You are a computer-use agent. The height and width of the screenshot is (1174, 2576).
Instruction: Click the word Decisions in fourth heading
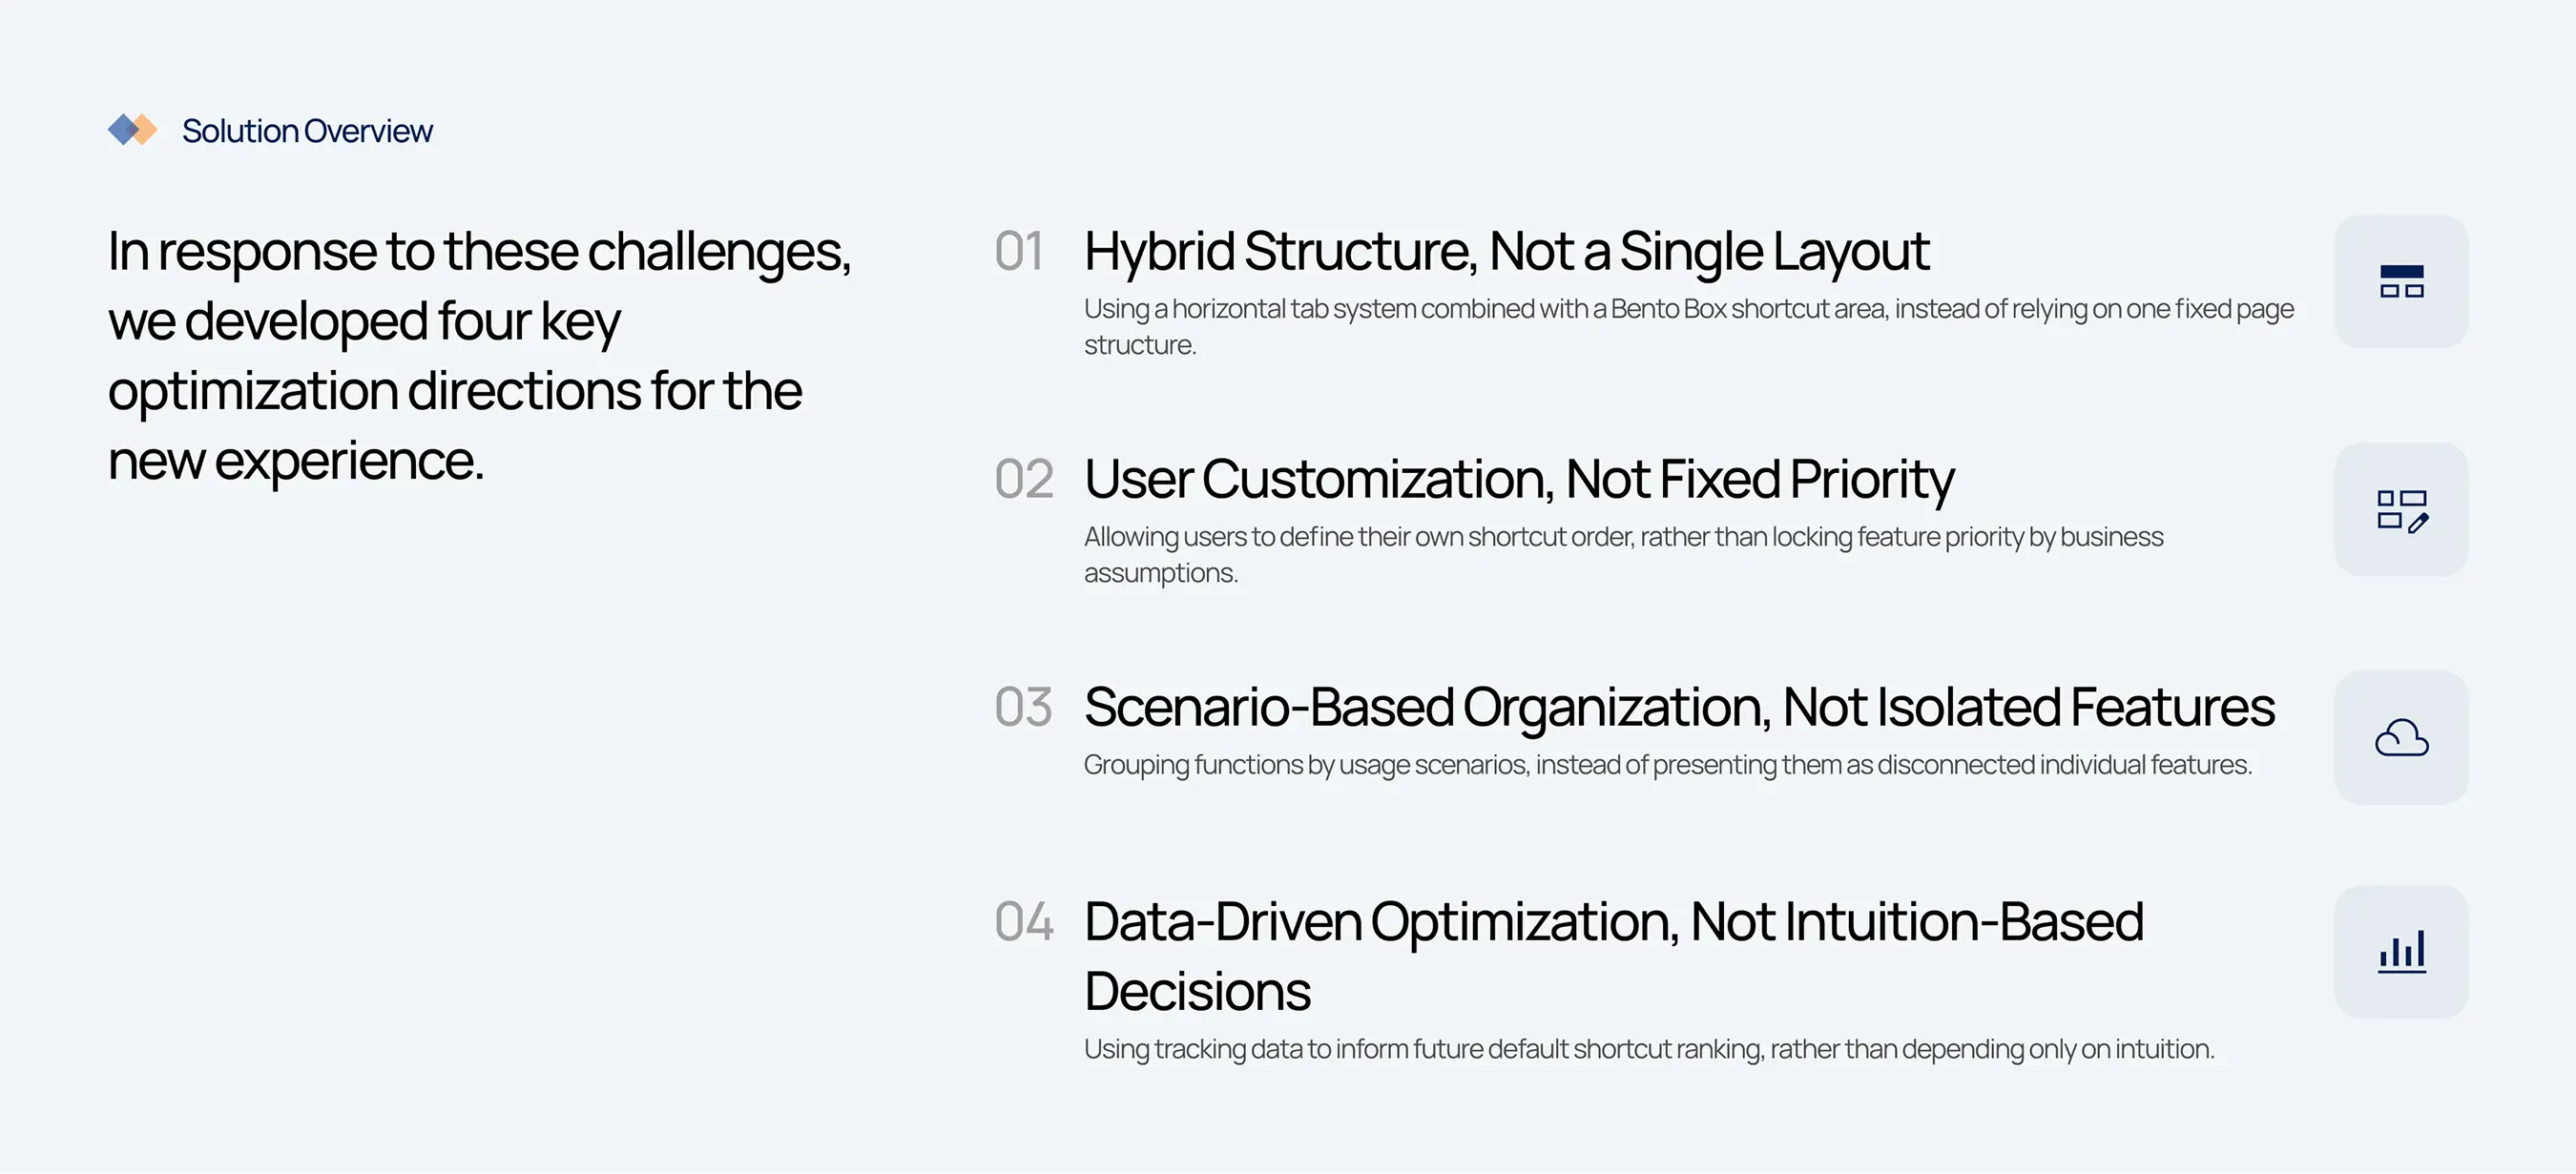coord(1197,991)
